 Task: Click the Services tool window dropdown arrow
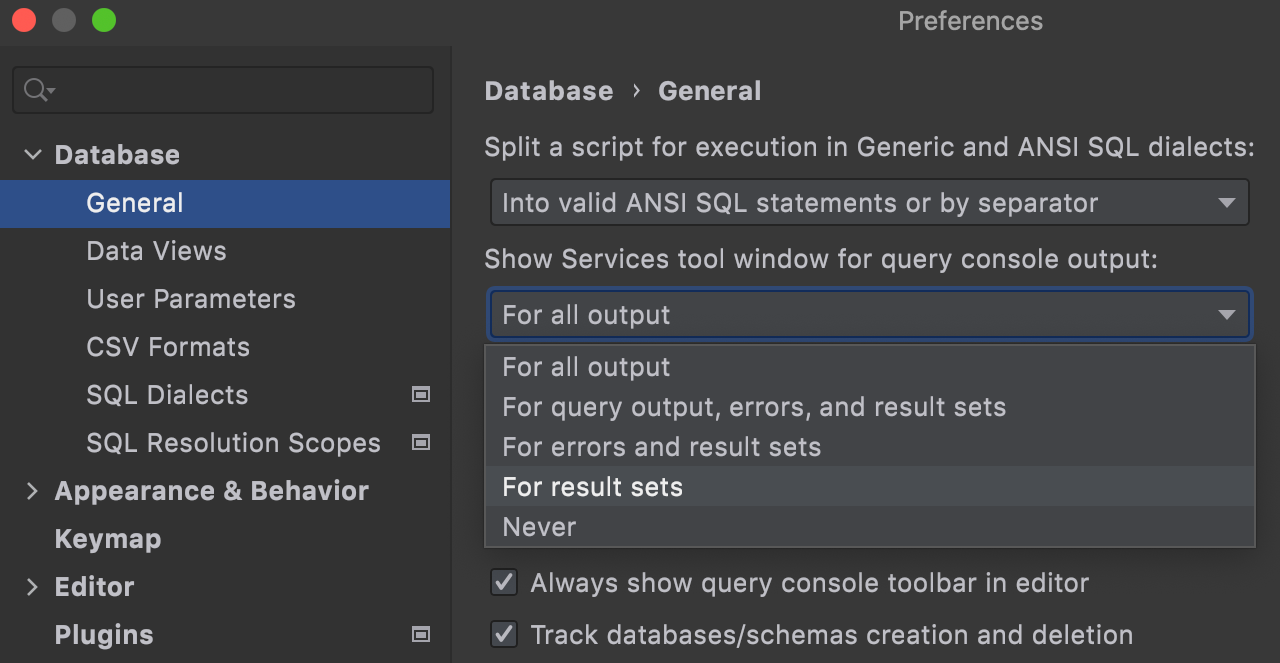point(1226,315)
